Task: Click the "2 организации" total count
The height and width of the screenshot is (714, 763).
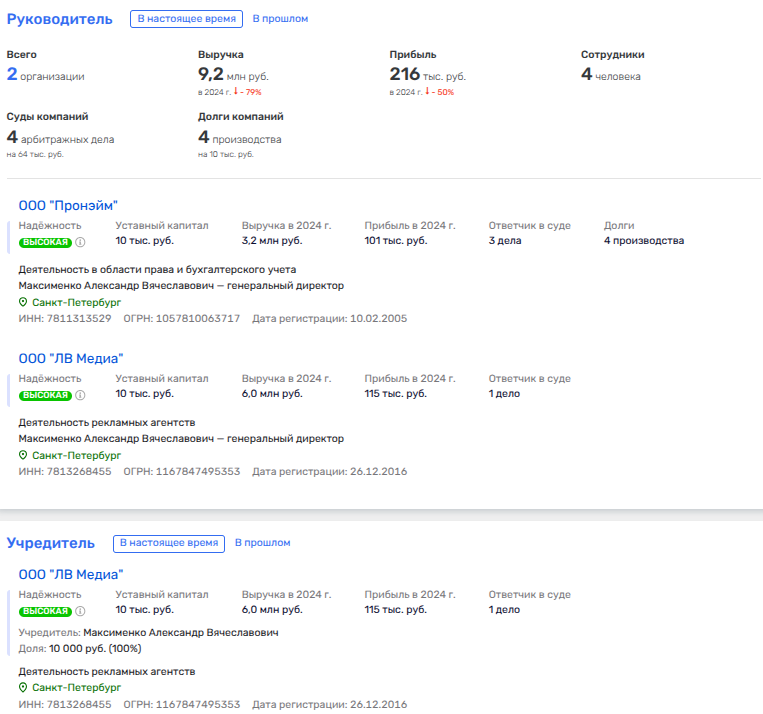Action: (46, 75)
